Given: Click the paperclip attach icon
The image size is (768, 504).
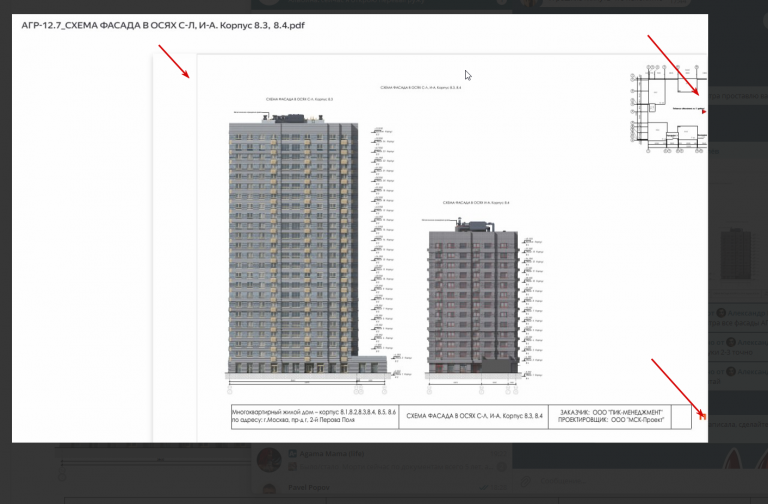Looking at the screenshot, I should 525,482.
